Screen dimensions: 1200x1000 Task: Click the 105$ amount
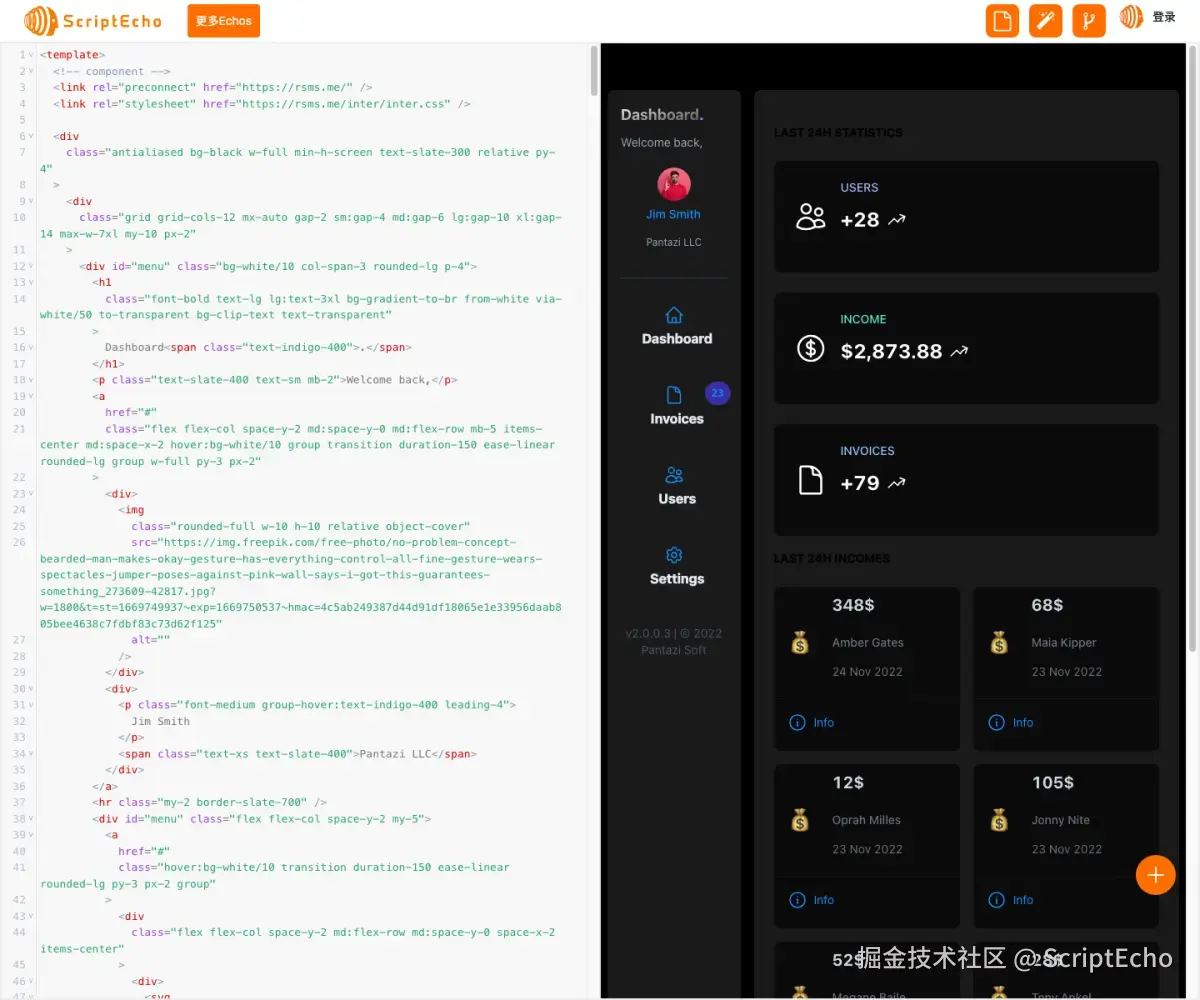click(x=1053, y=783)
